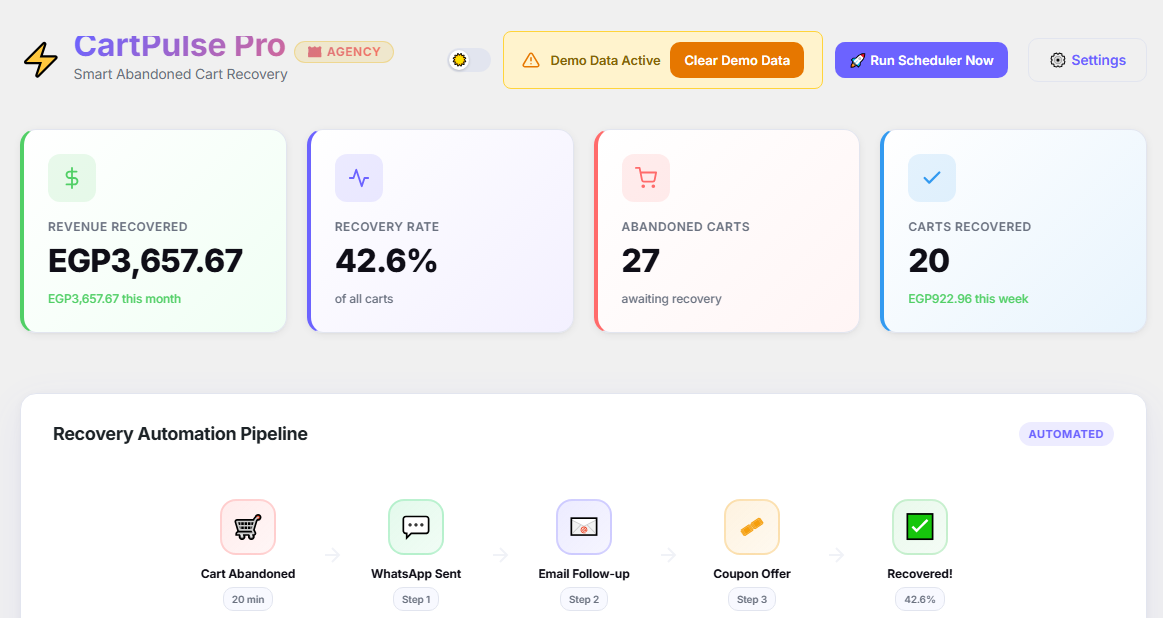This screenshot has height=618, width=1163.
Task: Click the AUTOMATED pipeline badge
Action: pos(1066,434)
